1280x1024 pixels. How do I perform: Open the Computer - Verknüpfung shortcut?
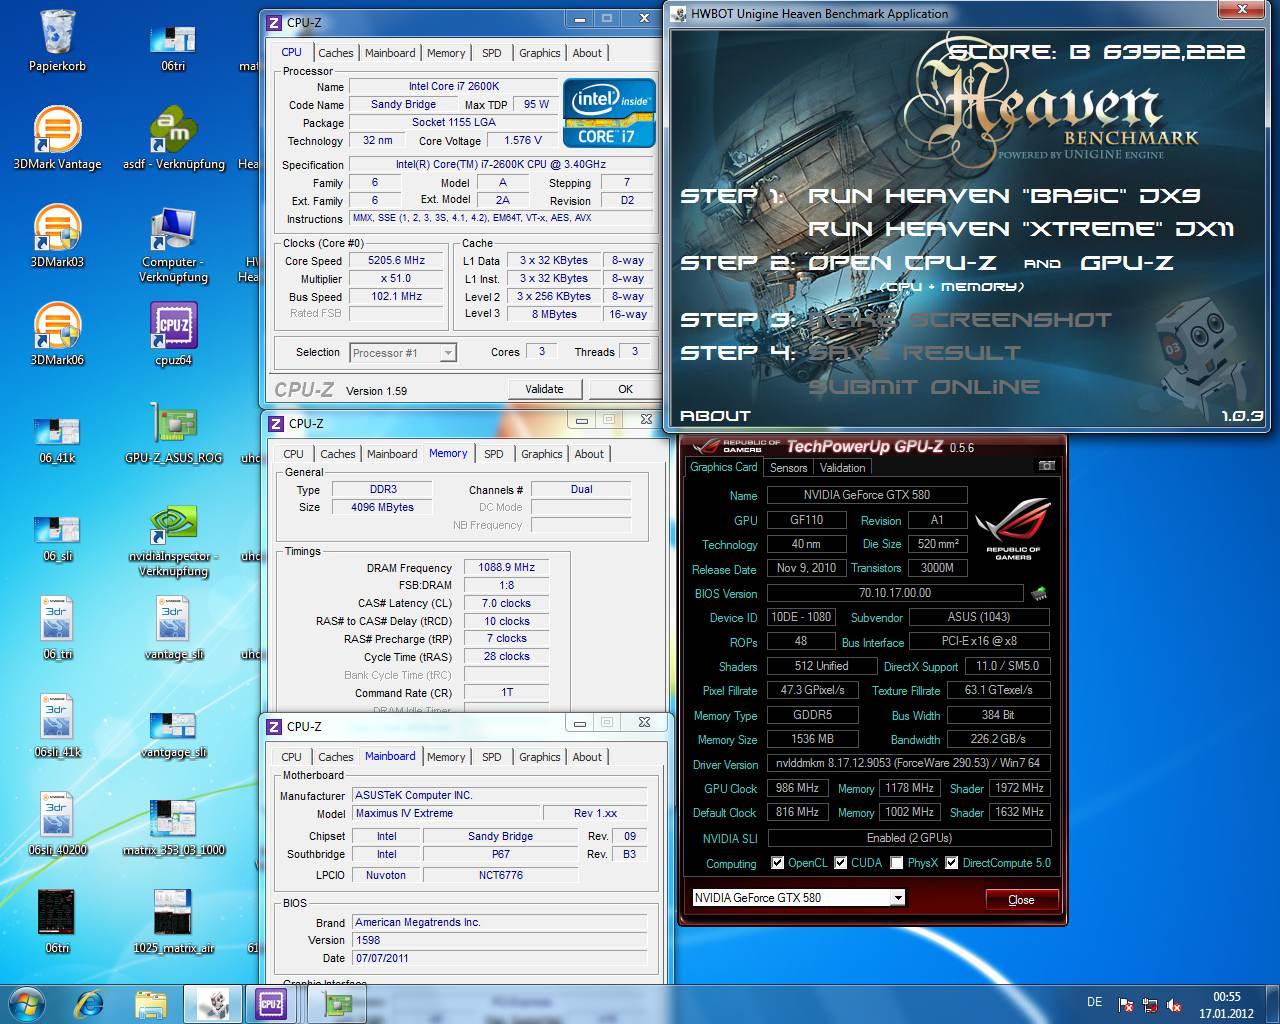[173, 243]
